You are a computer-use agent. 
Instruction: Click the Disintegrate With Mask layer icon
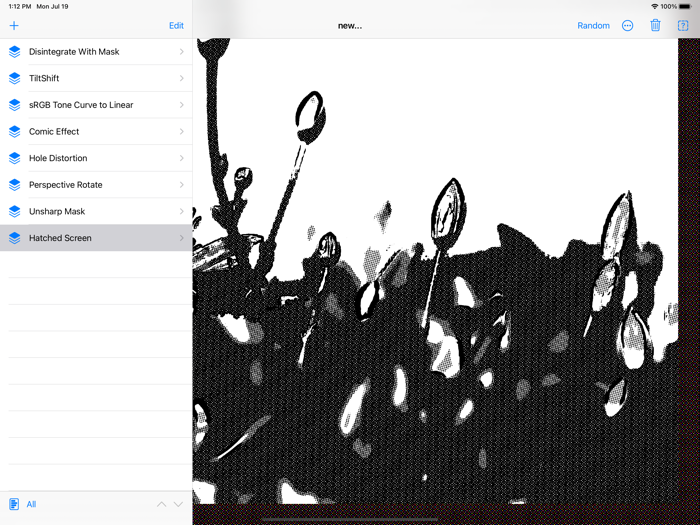(15, 52)
